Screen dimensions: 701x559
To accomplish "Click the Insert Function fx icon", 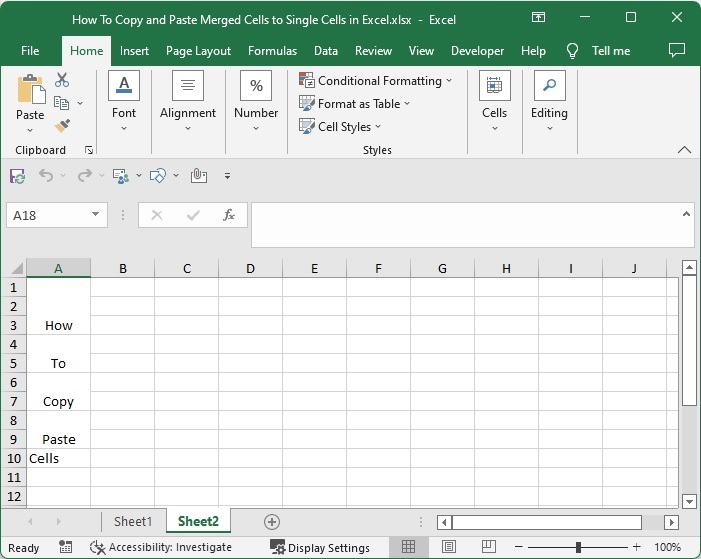I will pyautogui.click(x=228, y=214).
